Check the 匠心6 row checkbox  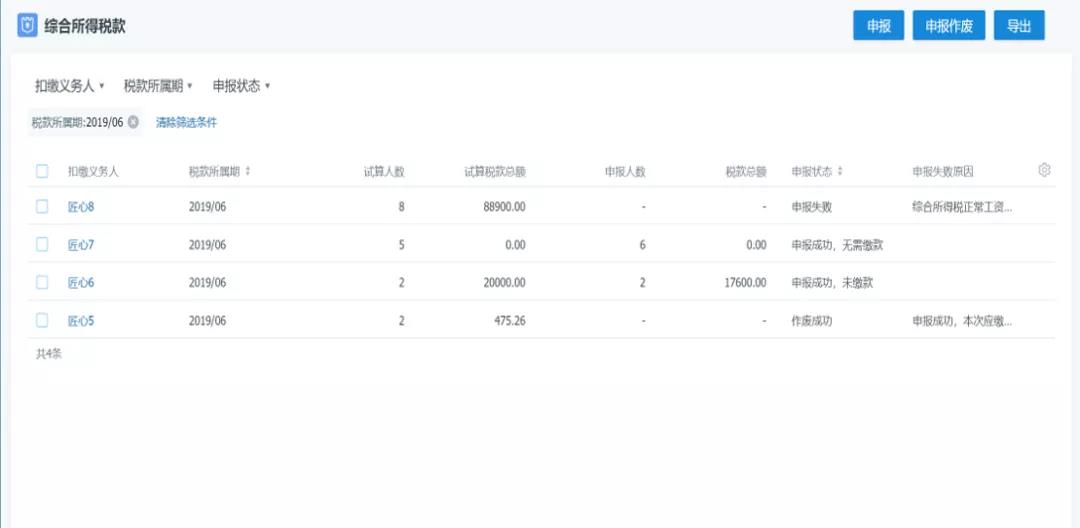42,282
